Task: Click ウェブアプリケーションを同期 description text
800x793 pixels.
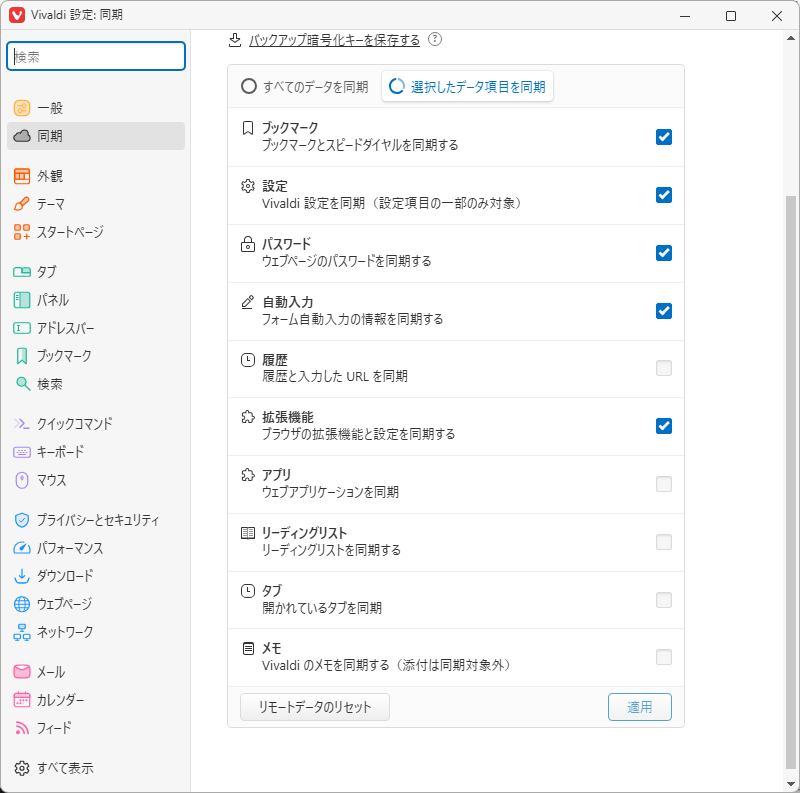Action: pyautogui.click(x=330, y=492)
